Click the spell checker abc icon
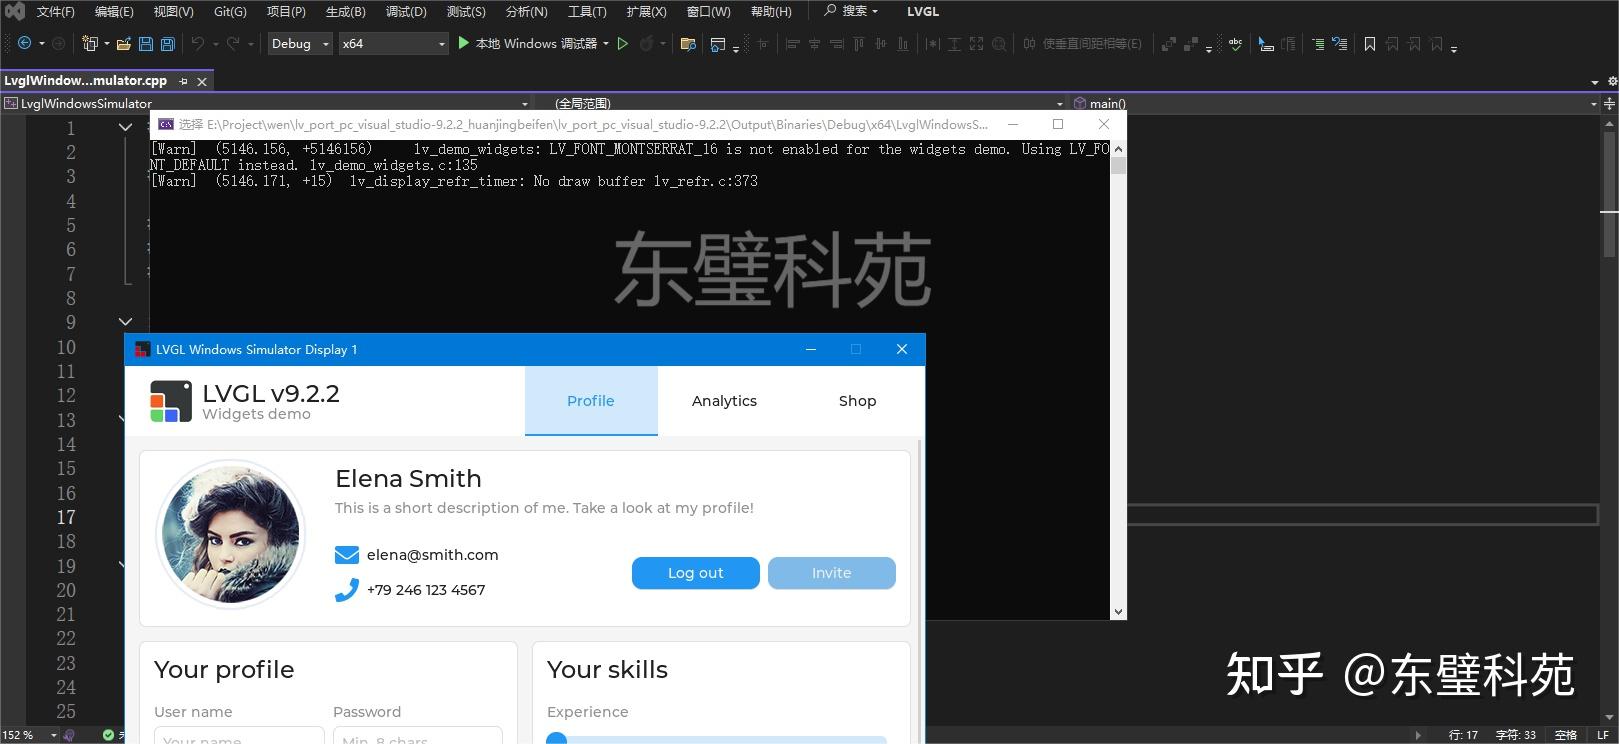Image resolution: width=1619 pixels, height=744 pixels. click(1236, 44)
